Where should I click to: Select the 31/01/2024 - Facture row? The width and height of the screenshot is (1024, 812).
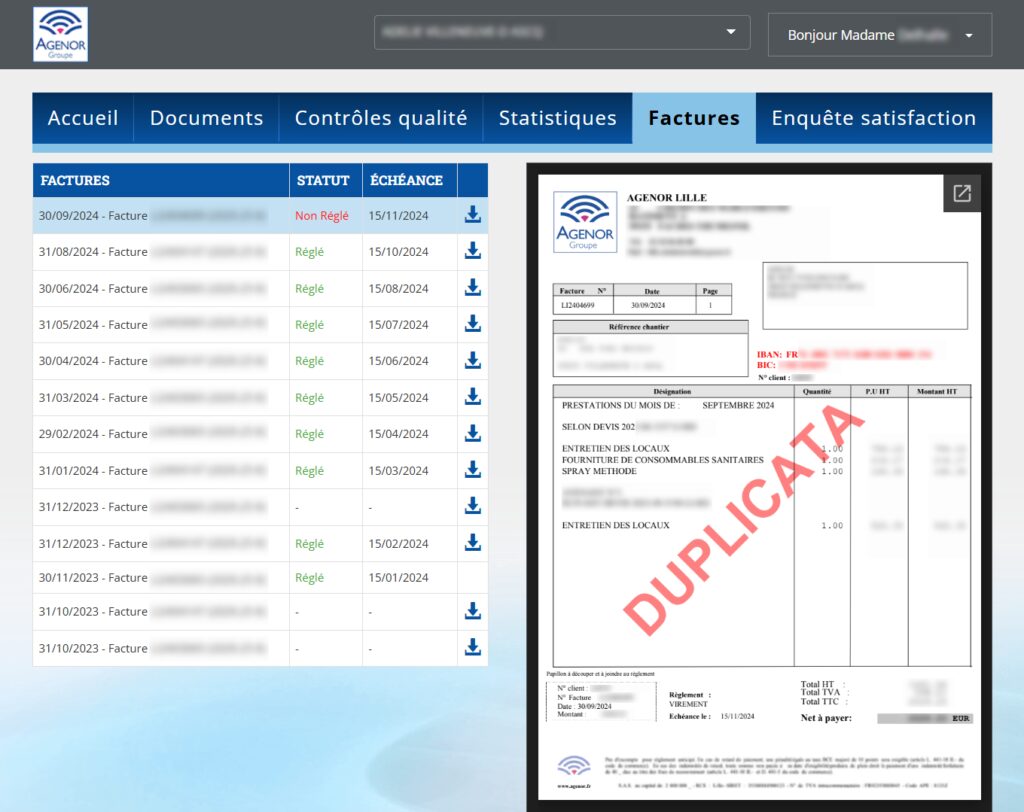coord(260,470)
